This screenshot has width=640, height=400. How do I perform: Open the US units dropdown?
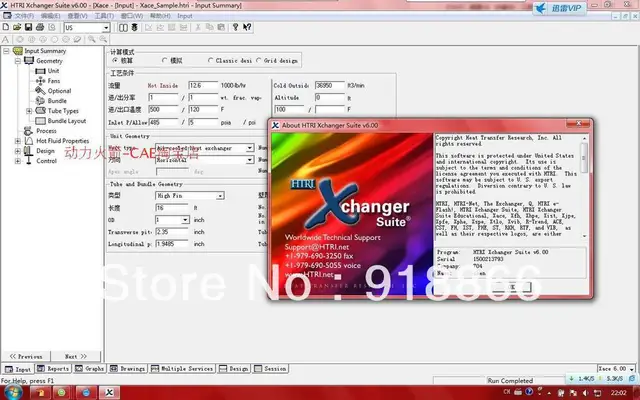coord(106,28)
